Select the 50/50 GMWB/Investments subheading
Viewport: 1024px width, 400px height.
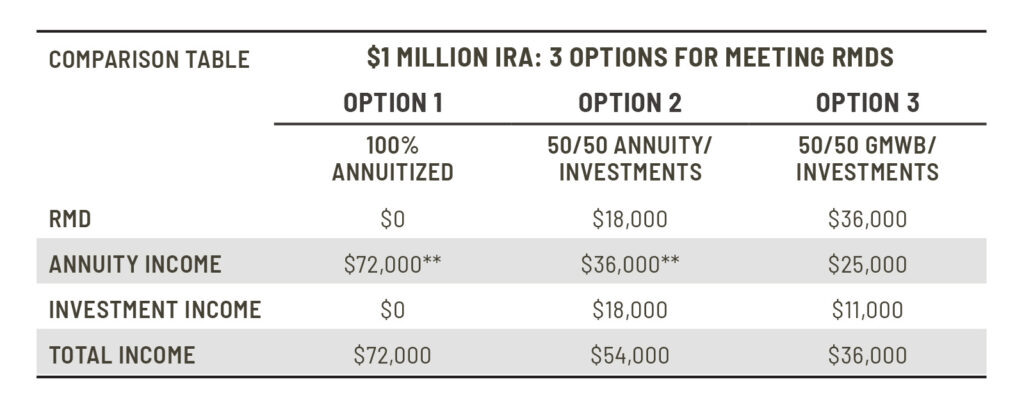coord(867,159)
